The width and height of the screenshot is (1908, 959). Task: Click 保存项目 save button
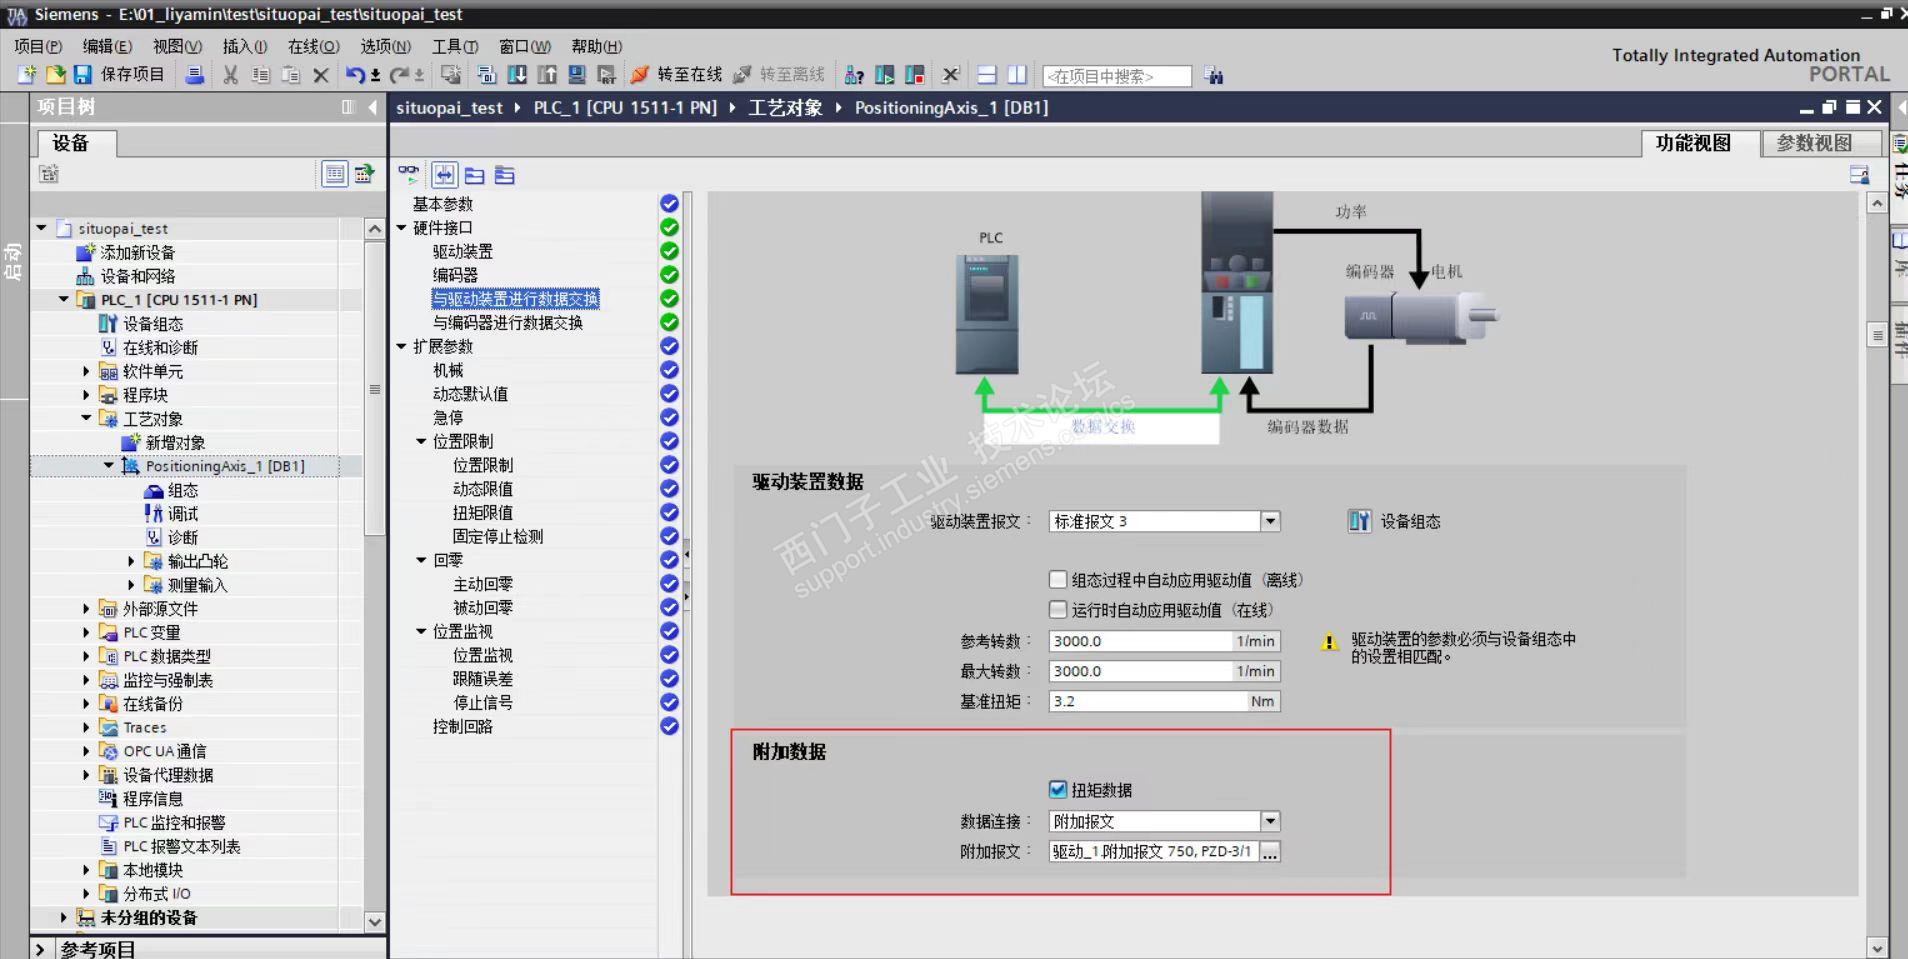coord(119,75)
